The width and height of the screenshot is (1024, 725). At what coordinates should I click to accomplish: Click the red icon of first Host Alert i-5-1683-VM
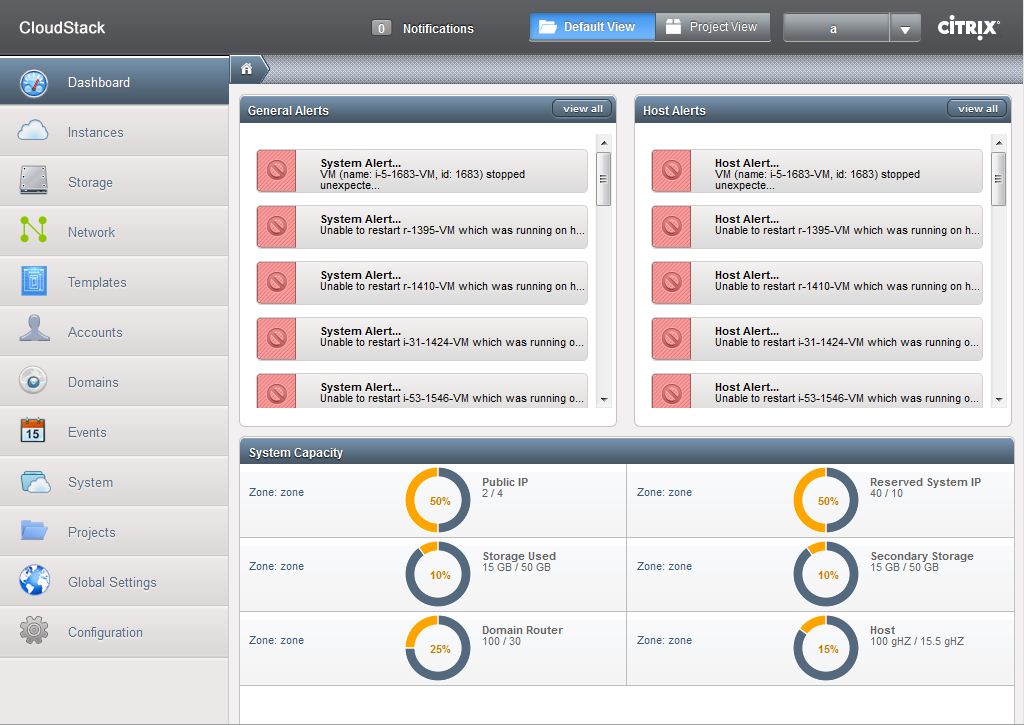point(671,171)
